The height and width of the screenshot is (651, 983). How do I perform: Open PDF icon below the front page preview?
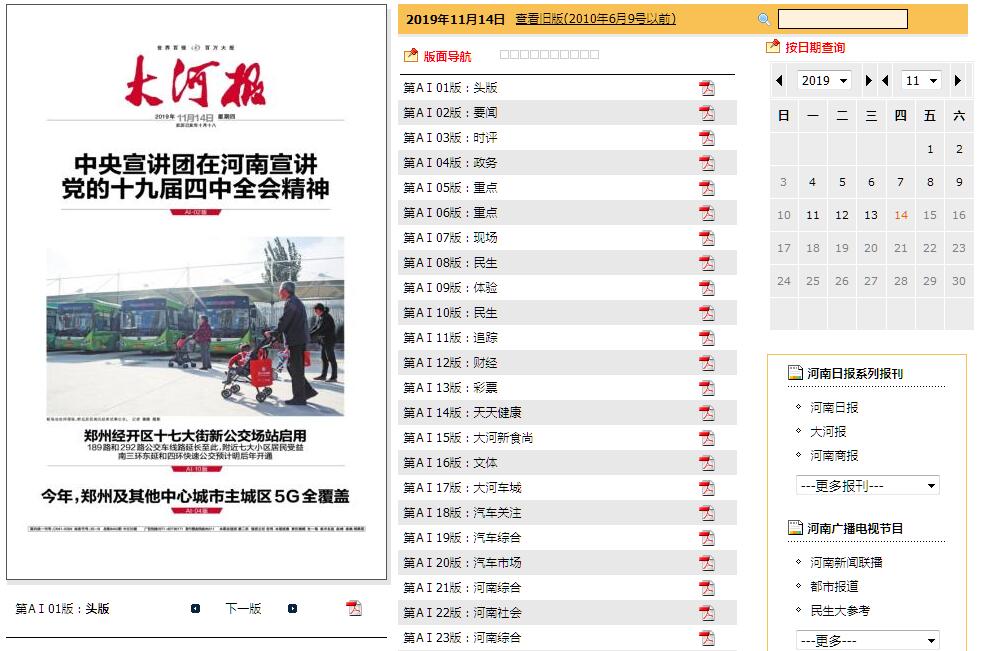(354, 608)
